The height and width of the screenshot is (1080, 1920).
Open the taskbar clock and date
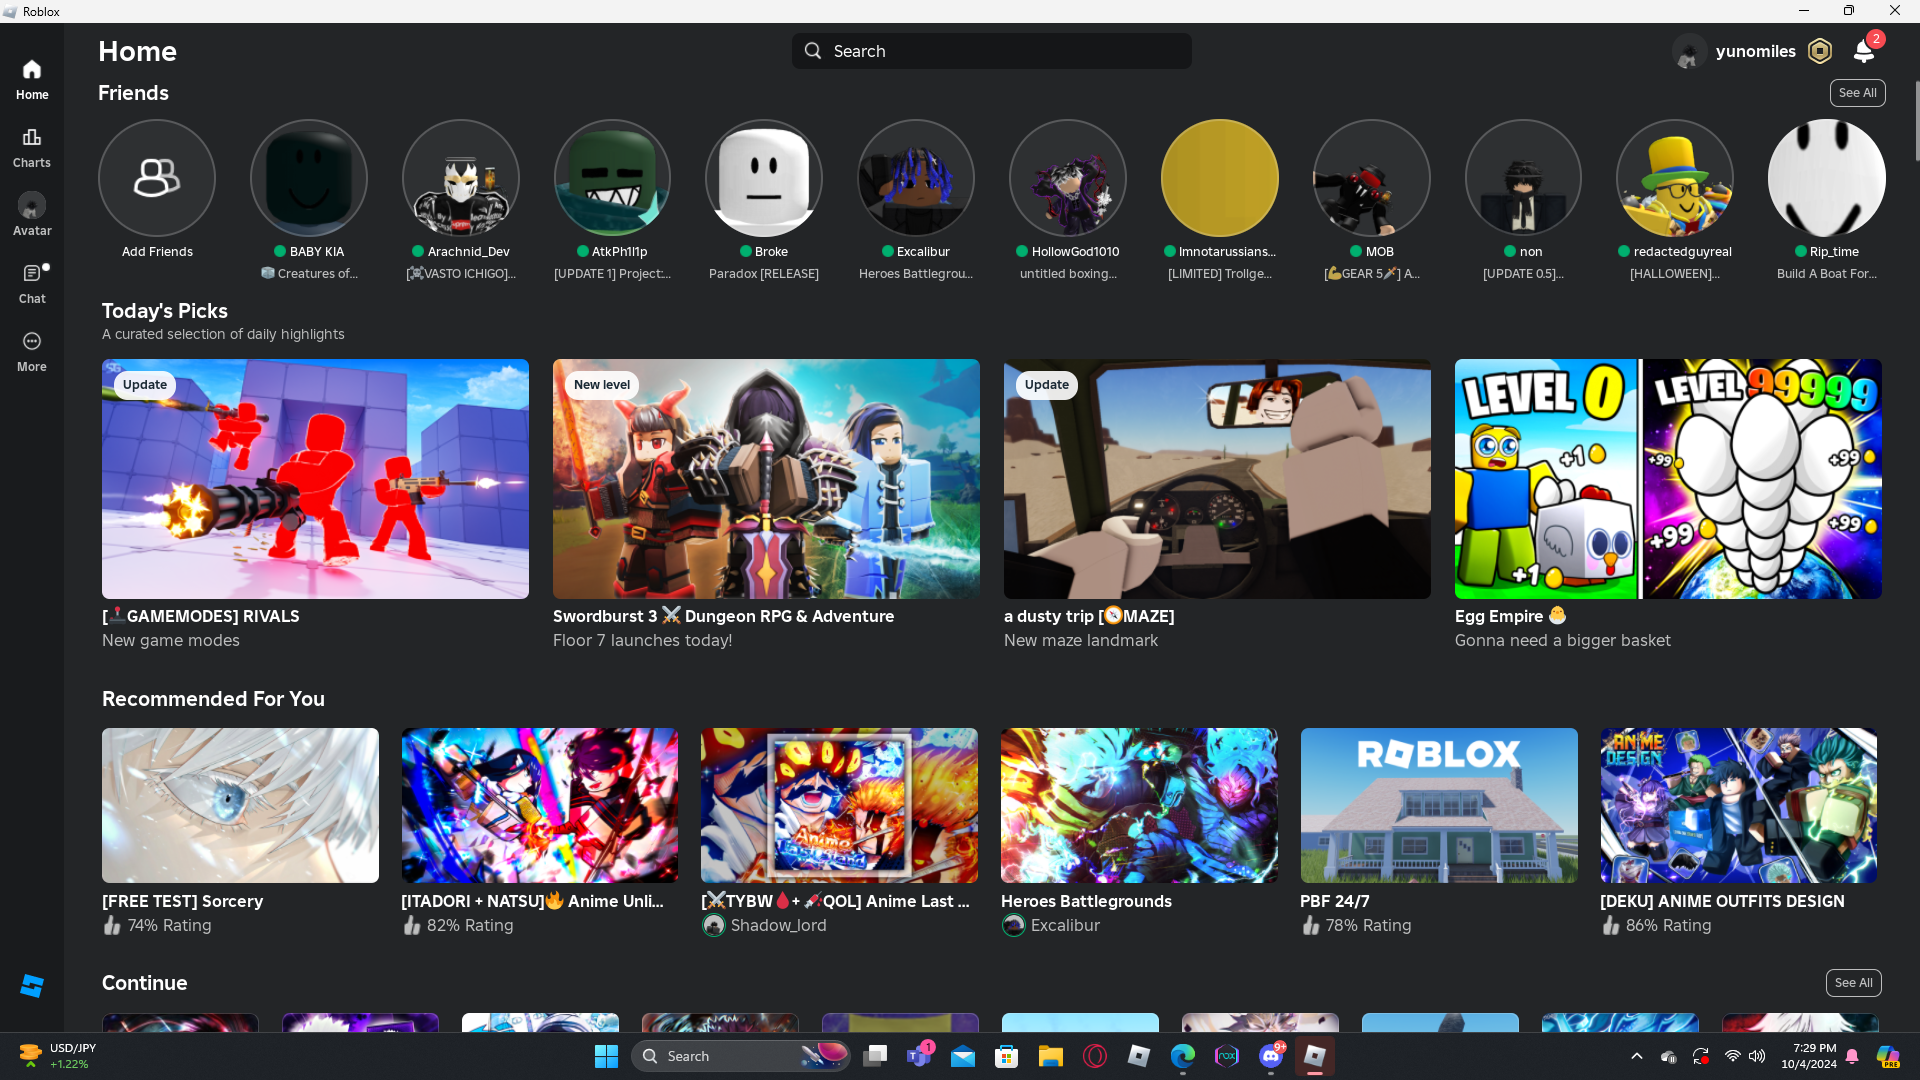click(x=1809, y=1056)
